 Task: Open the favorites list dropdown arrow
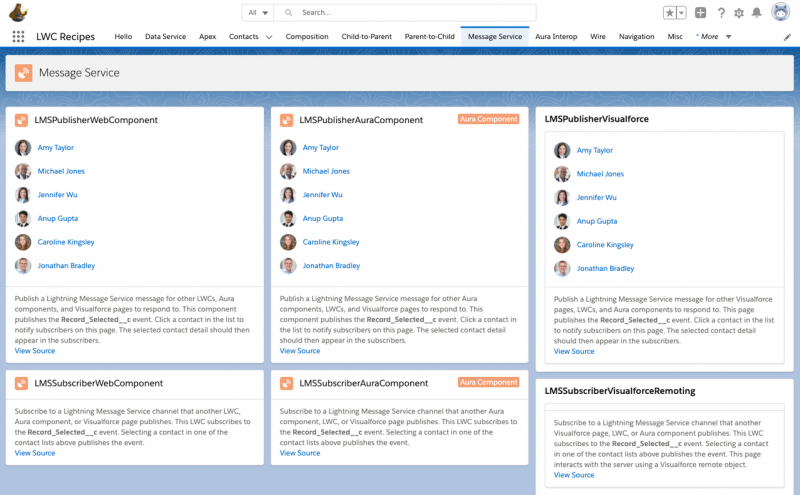681,13
